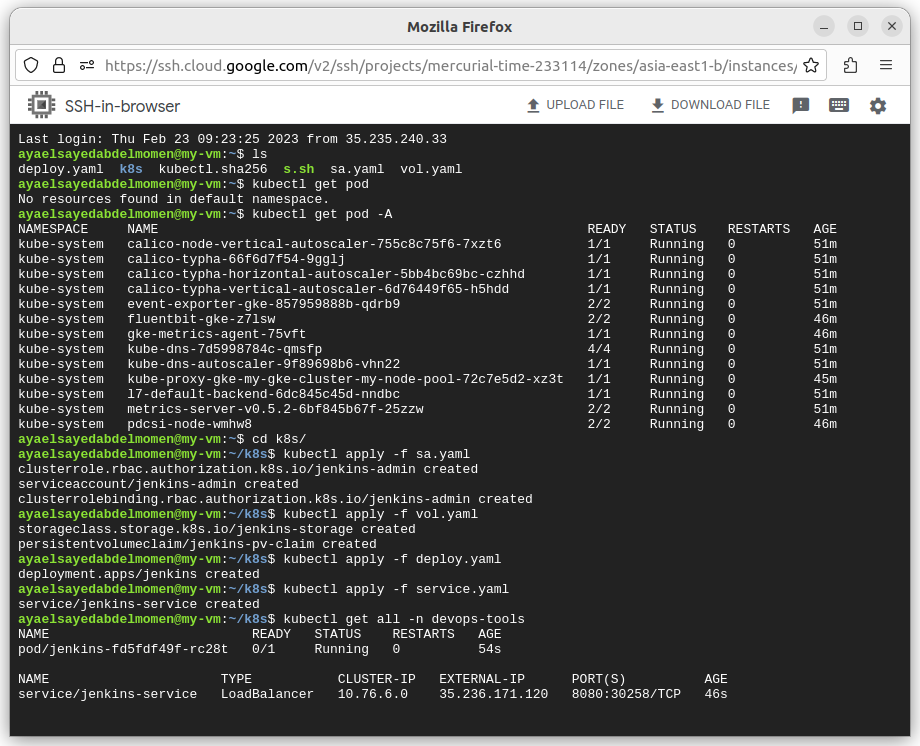
Task: Click the SSH-in-browser chip logo
Action: 41,105
